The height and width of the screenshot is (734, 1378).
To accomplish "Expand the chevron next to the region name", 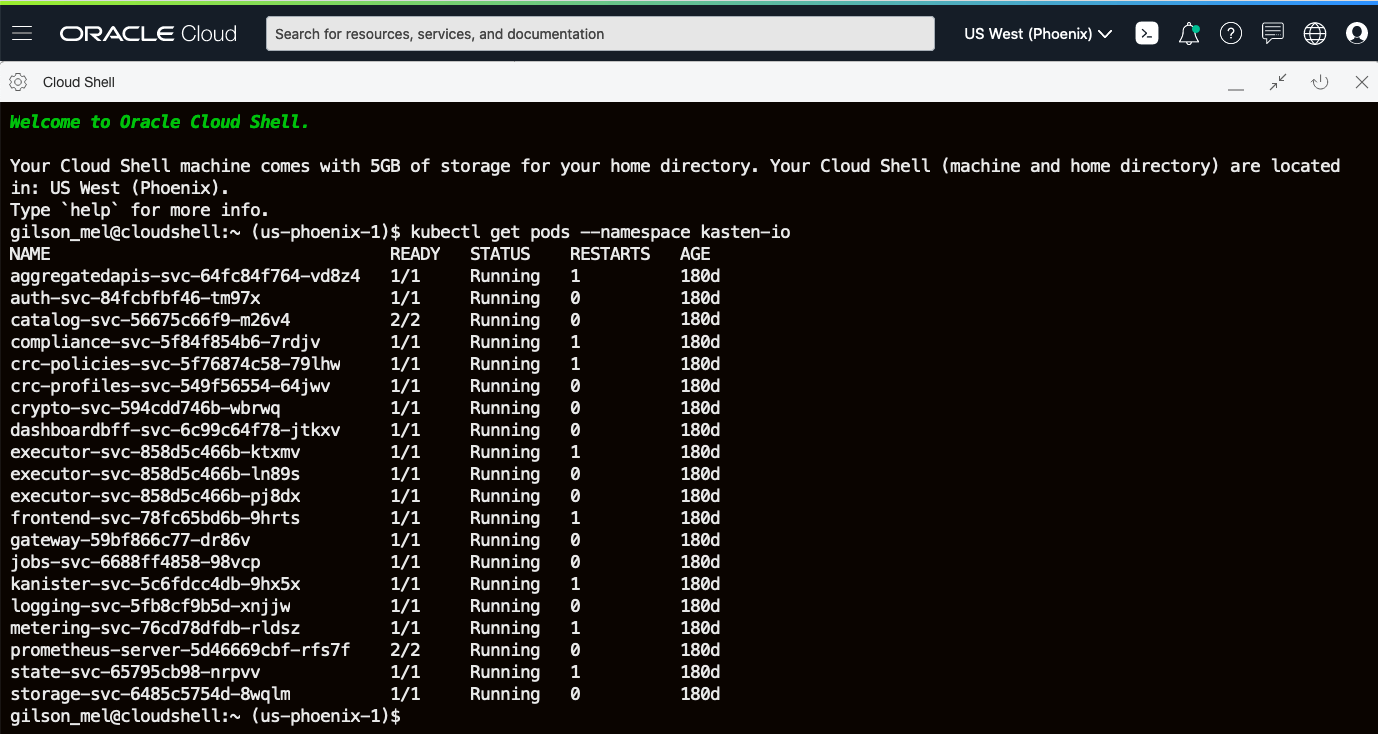I will tap(1105, 33).
